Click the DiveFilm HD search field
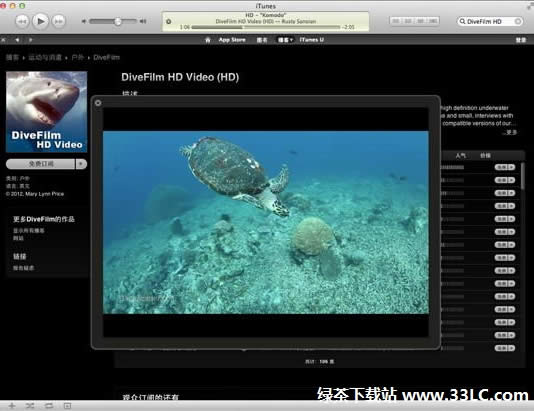 pyautogui.click(x=490, y=21)
